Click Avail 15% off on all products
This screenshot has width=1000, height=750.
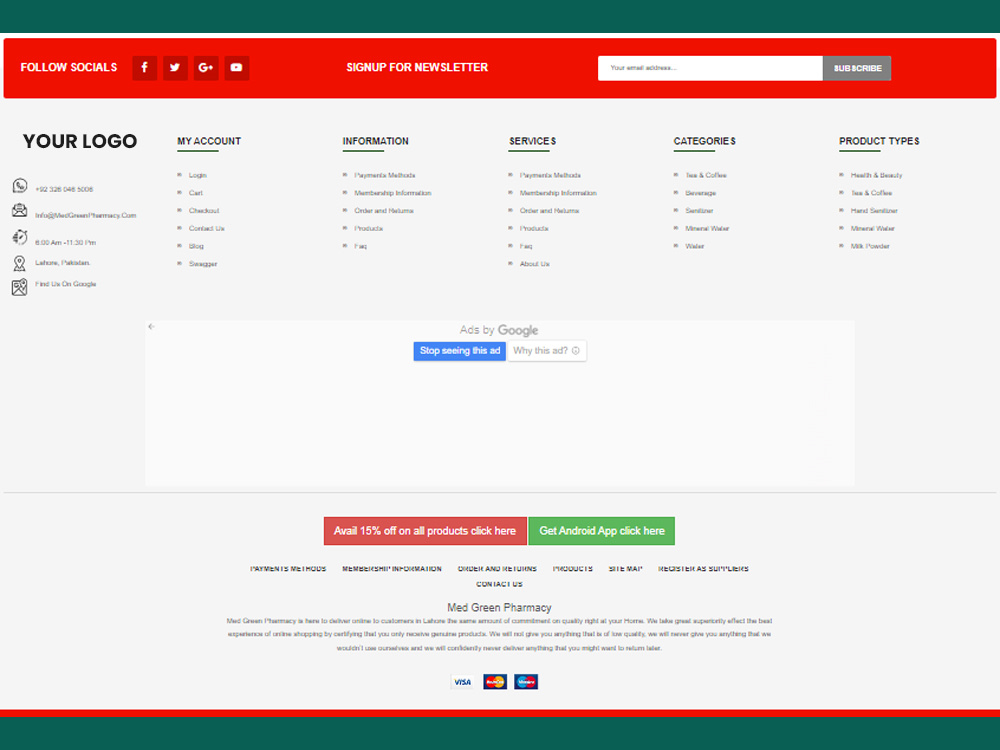pyautogui.click(x=425, y=531)
